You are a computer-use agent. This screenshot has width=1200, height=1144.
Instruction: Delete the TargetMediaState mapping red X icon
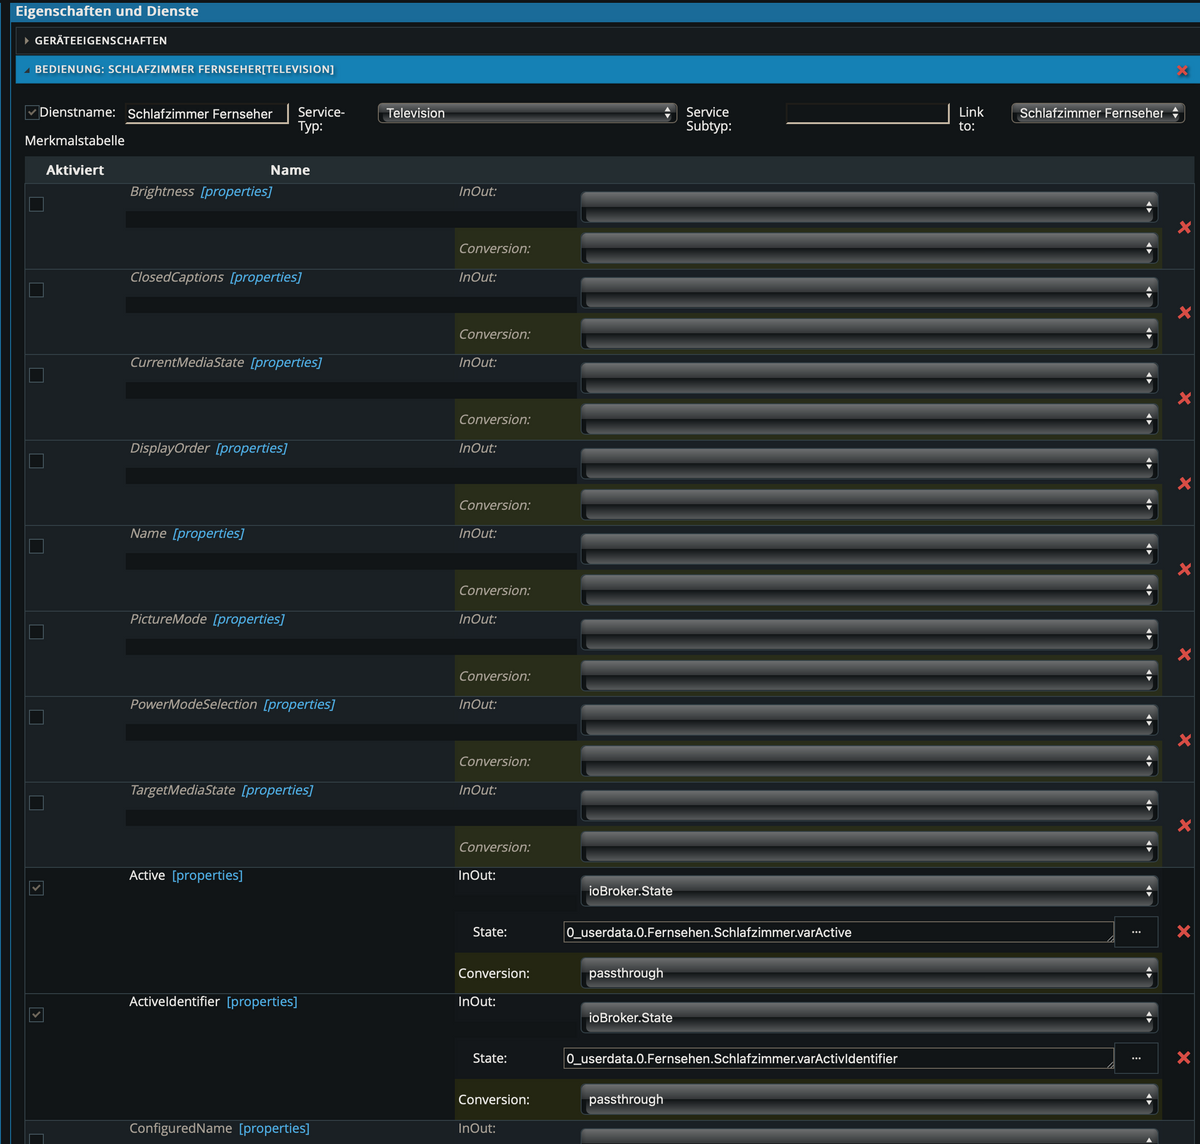pos(1184,825)
